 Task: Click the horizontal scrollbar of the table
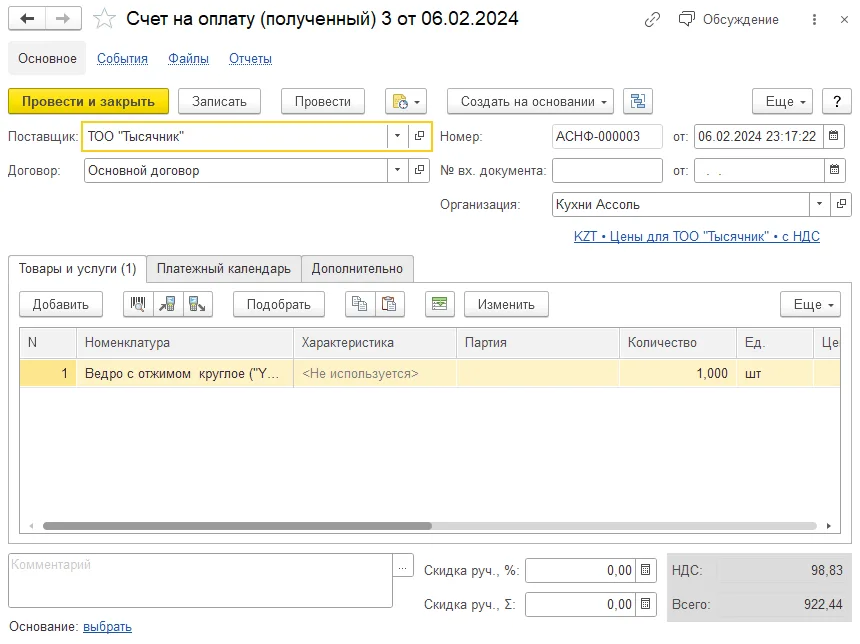pyautogui.click(x=237, y=526)
